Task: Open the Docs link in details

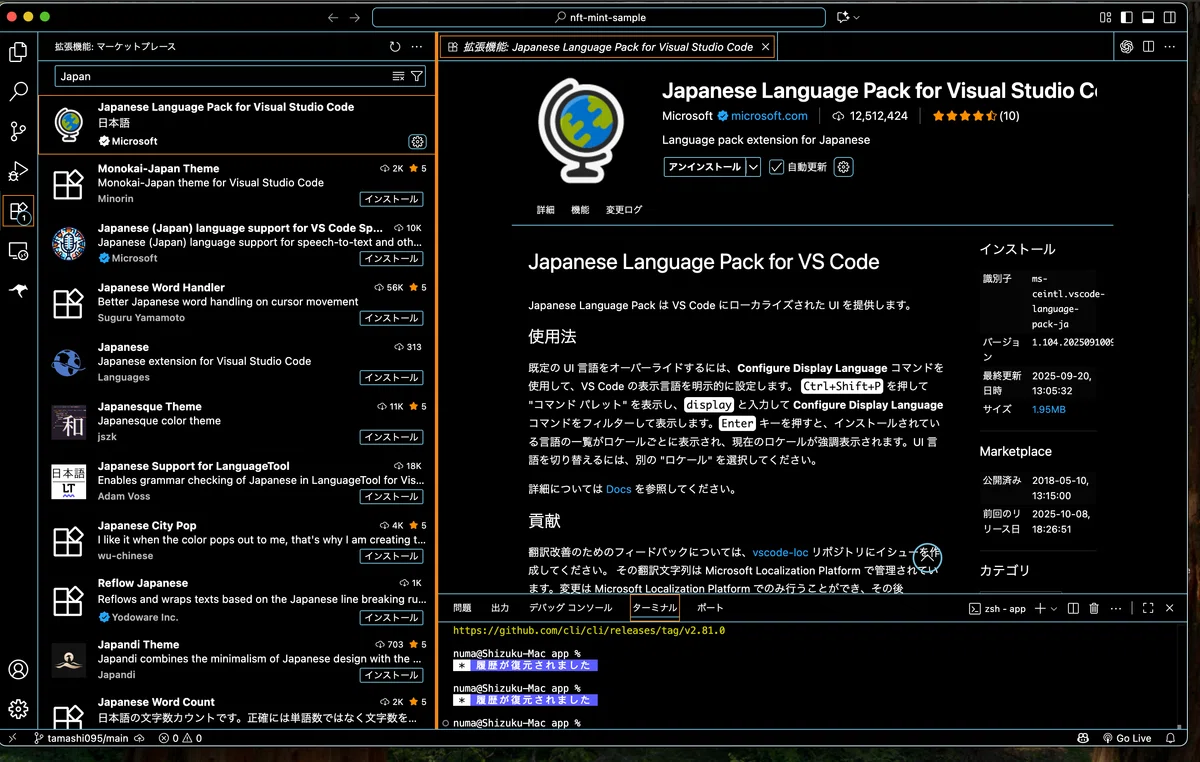Action: click(619, 490)
